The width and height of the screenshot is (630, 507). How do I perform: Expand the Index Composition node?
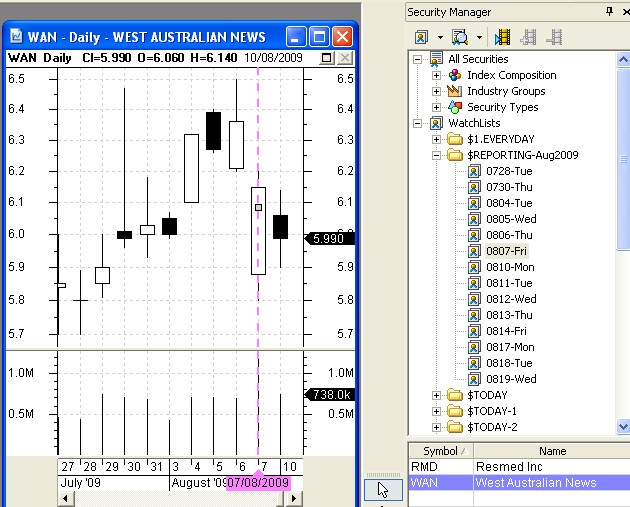coord(436,76)
